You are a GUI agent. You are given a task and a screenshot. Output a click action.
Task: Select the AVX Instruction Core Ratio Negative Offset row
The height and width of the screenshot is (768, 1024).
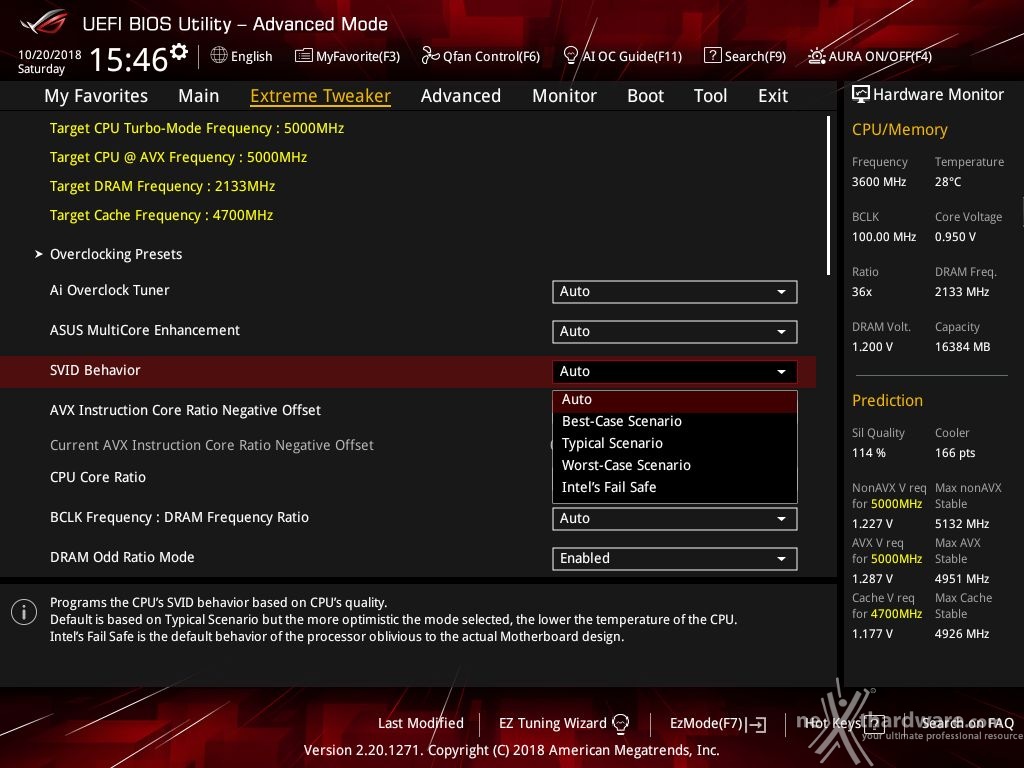click(185, 410)
